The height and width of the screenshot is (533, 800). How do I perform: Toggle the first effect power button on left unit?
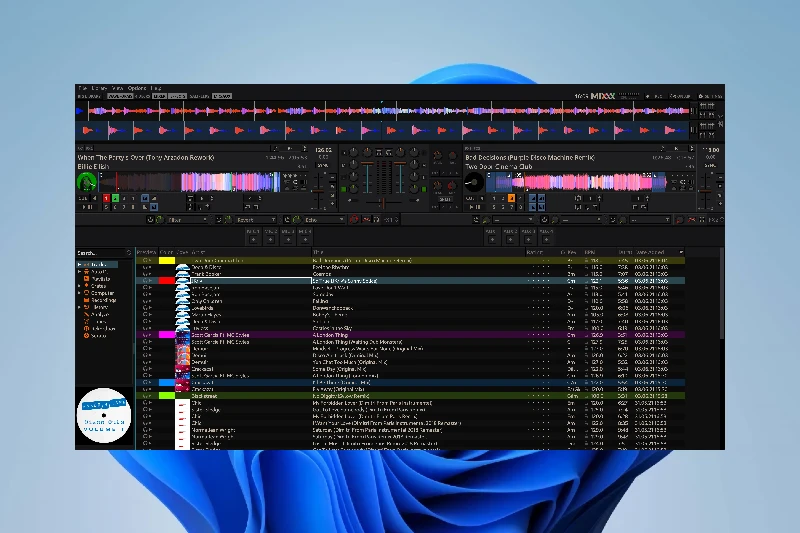click(x=158, y=220)
